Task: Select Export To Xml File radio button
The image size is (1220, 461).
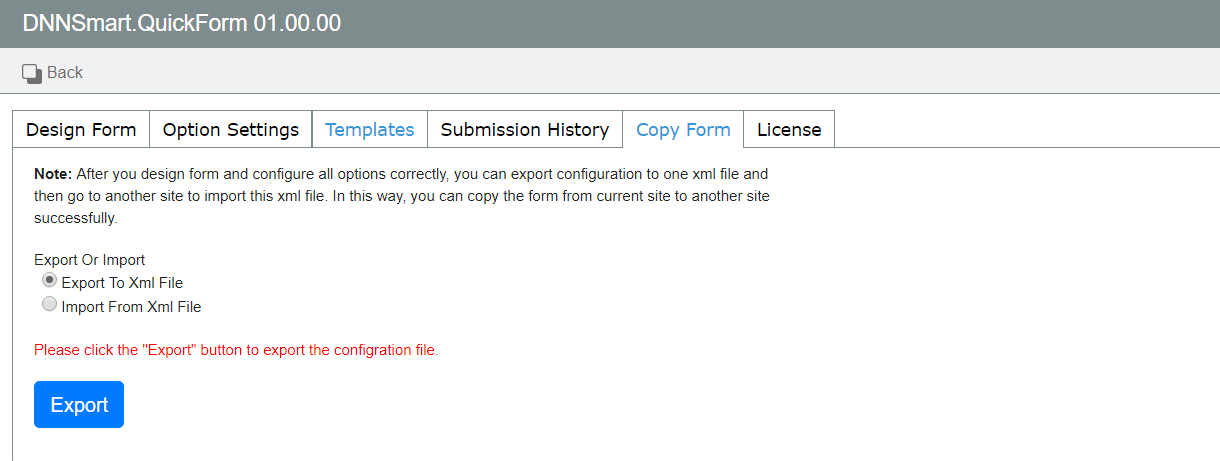Action: coord(49,282)
